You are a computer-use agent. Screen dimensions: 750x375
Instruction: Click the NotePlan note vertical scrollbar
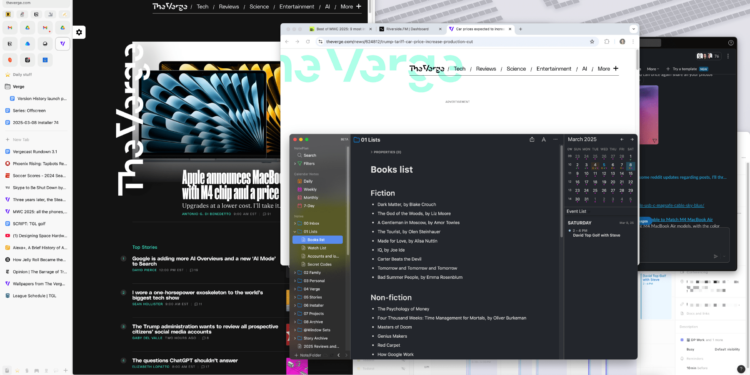(x=561, y=191)
